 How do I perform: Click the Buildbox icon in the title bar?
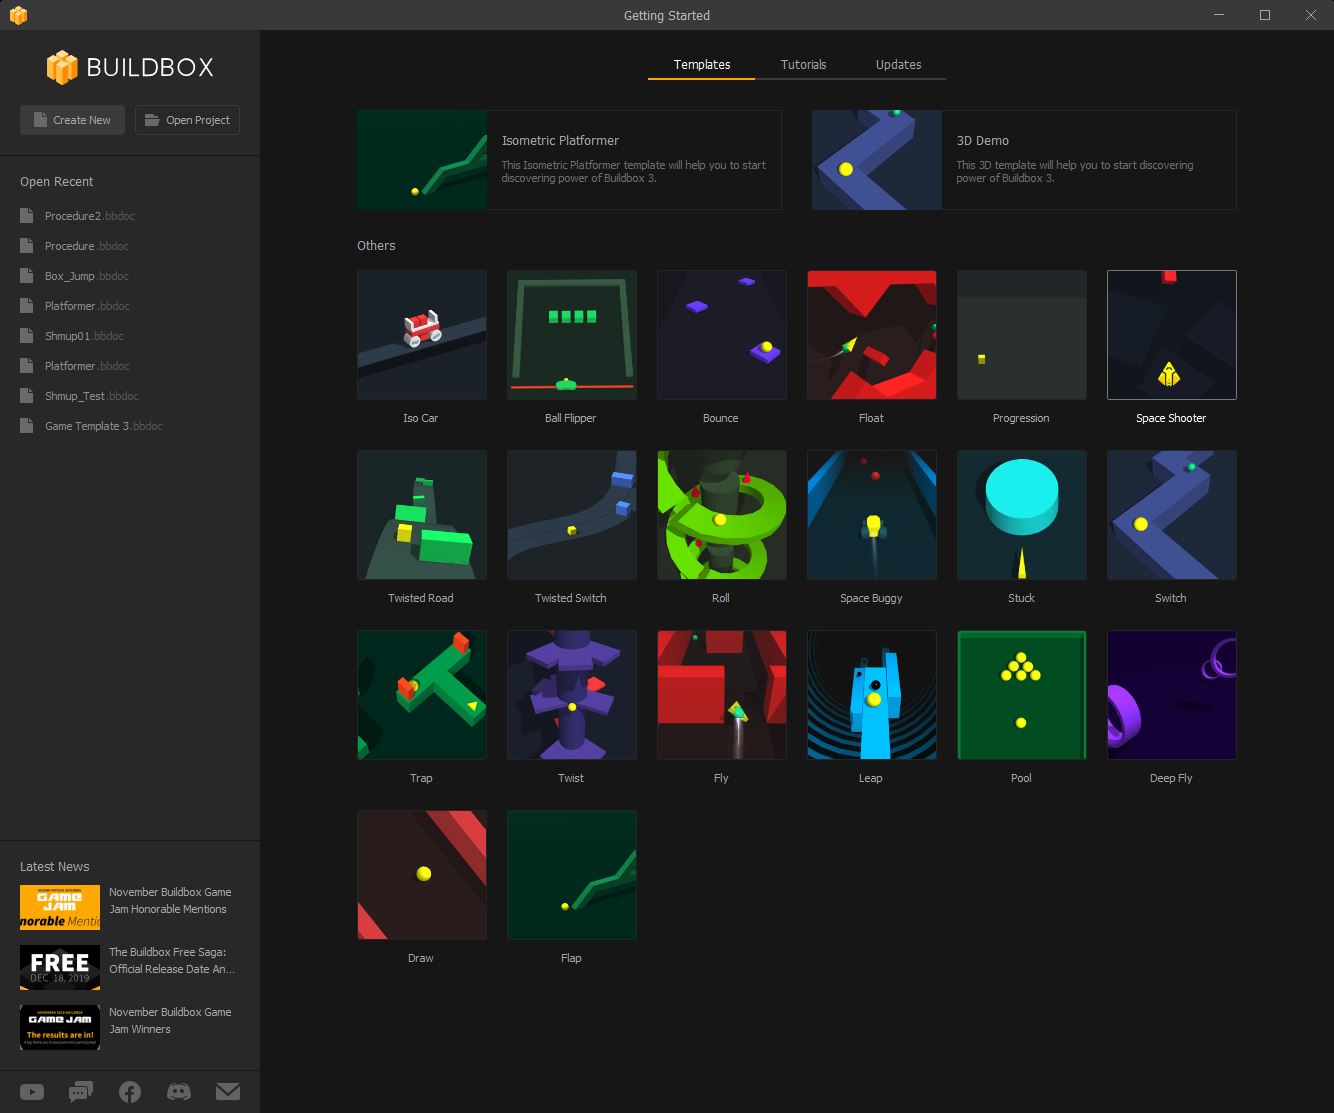18,15
